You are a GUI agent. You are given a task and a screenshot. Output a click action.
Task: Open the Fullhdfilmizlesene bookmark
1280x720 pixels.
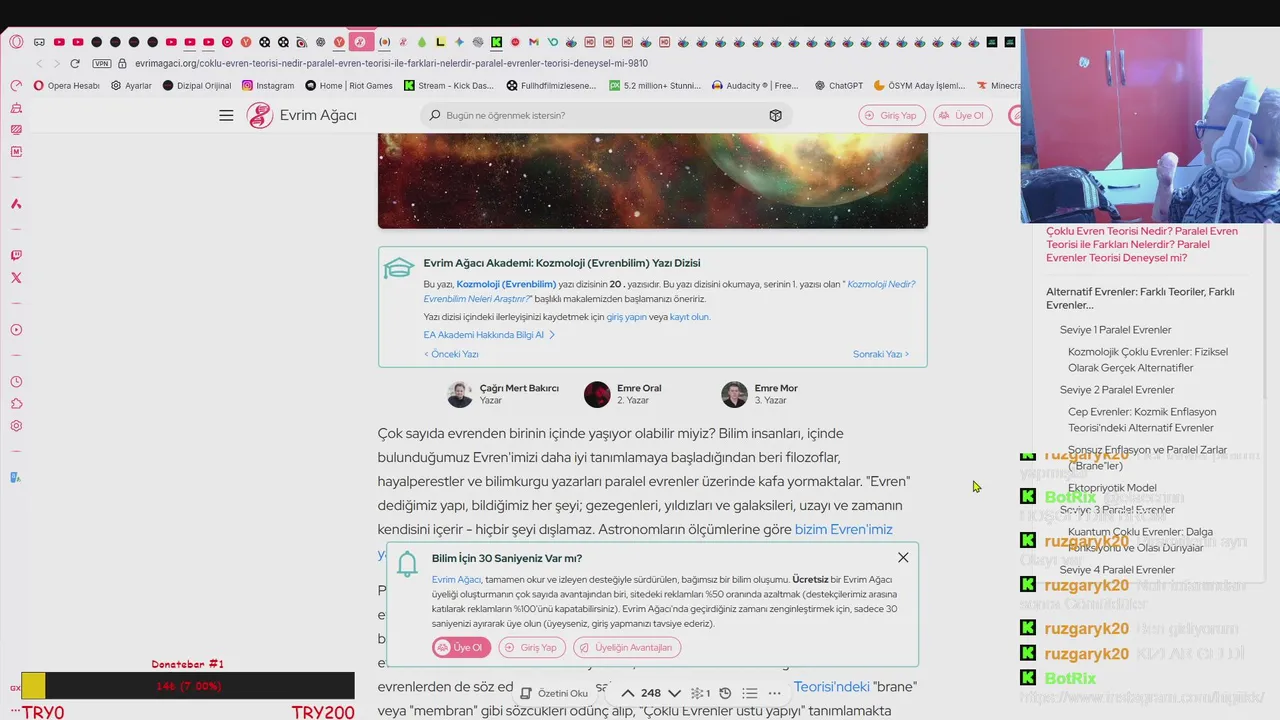pyautogui.click(x=551, y=86)
